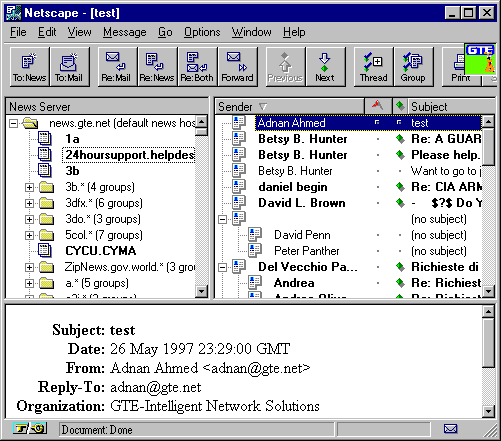Click the read-status diamond column header

click(x=400, y=106)
